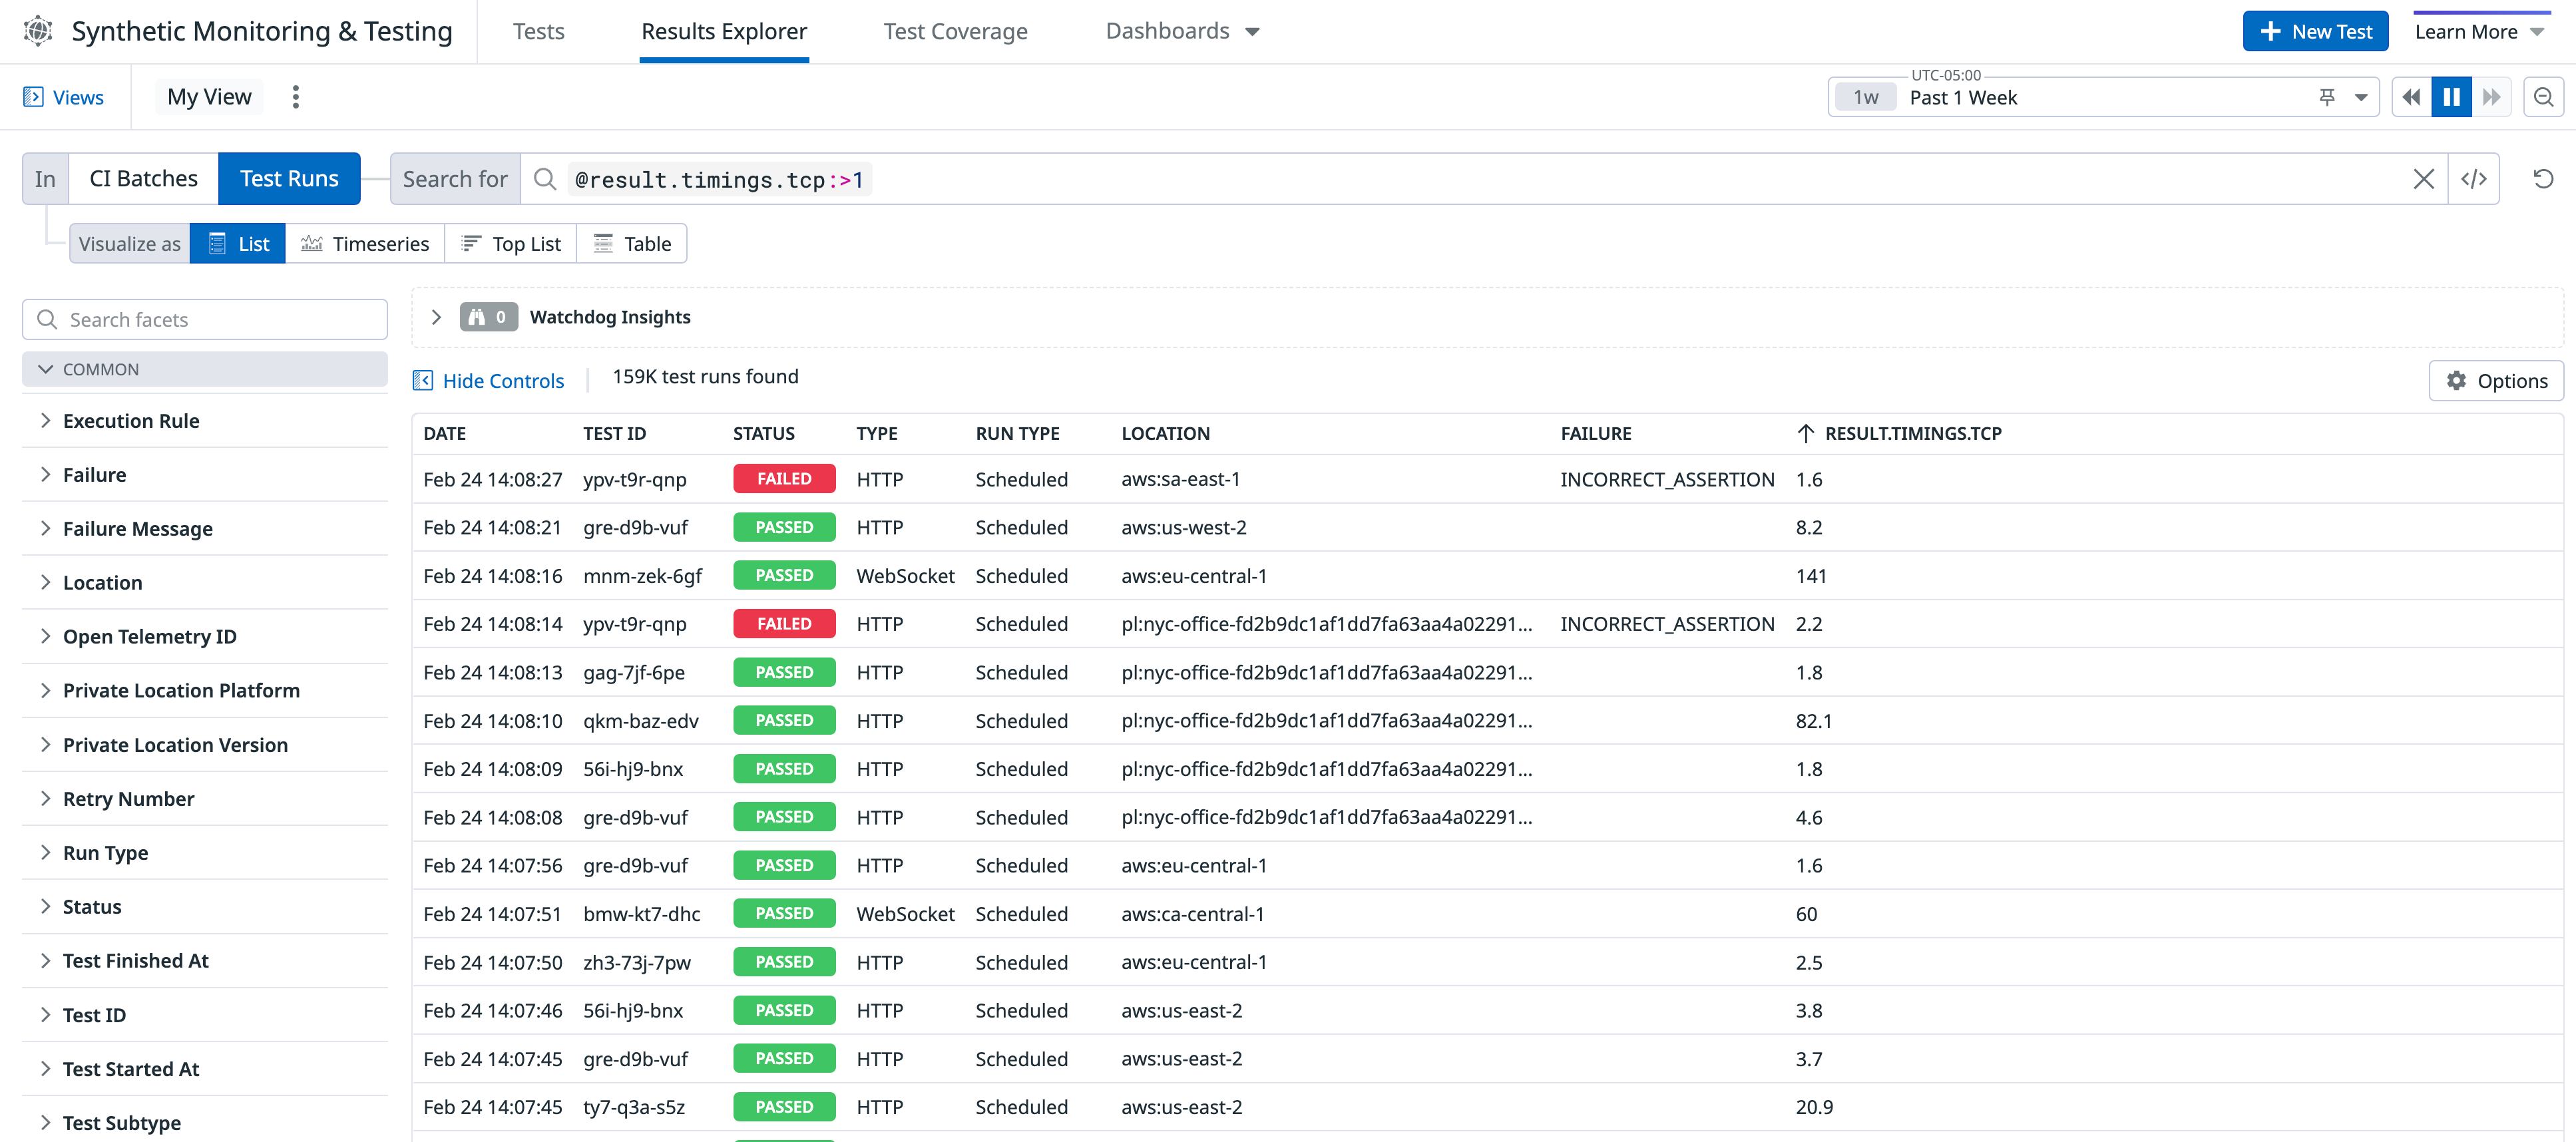Zoom out the time range
This screenshot has width=2576, height=1142.
tap(2543, 97)
